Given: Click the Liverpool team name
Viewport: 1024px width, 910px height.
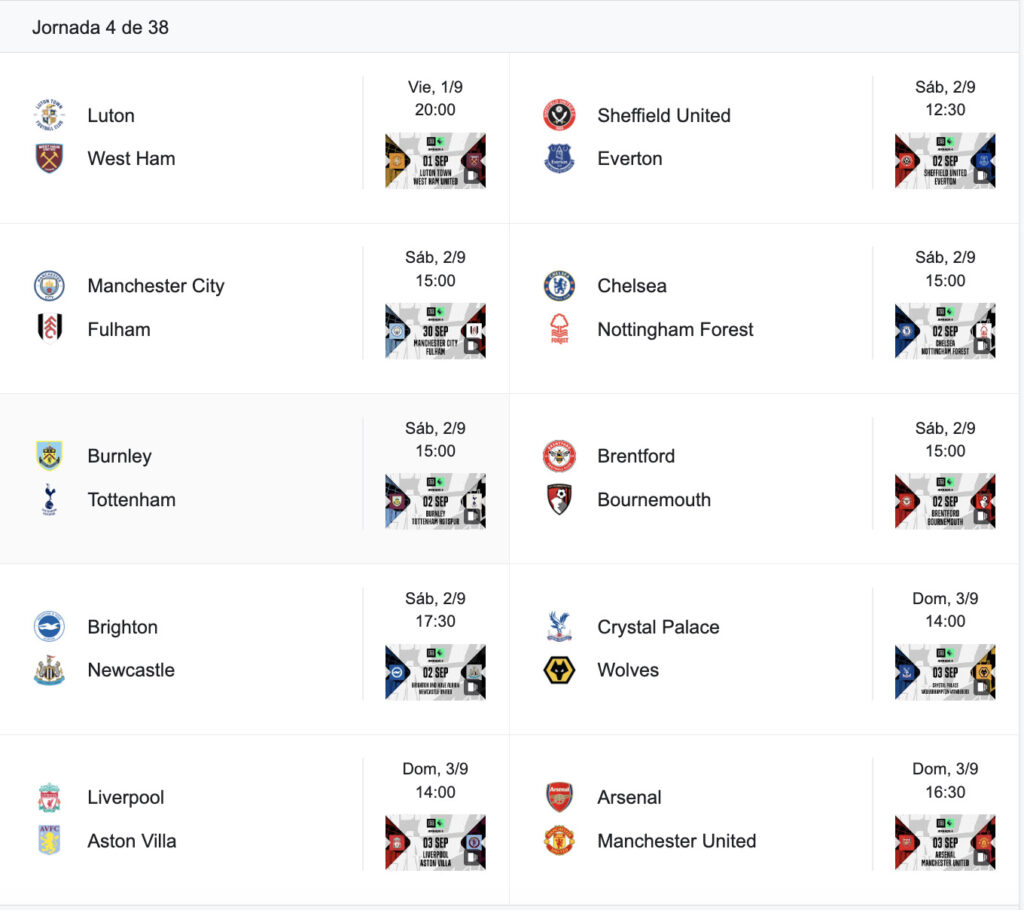Looking at the screenshot, I should coord(126,798).
